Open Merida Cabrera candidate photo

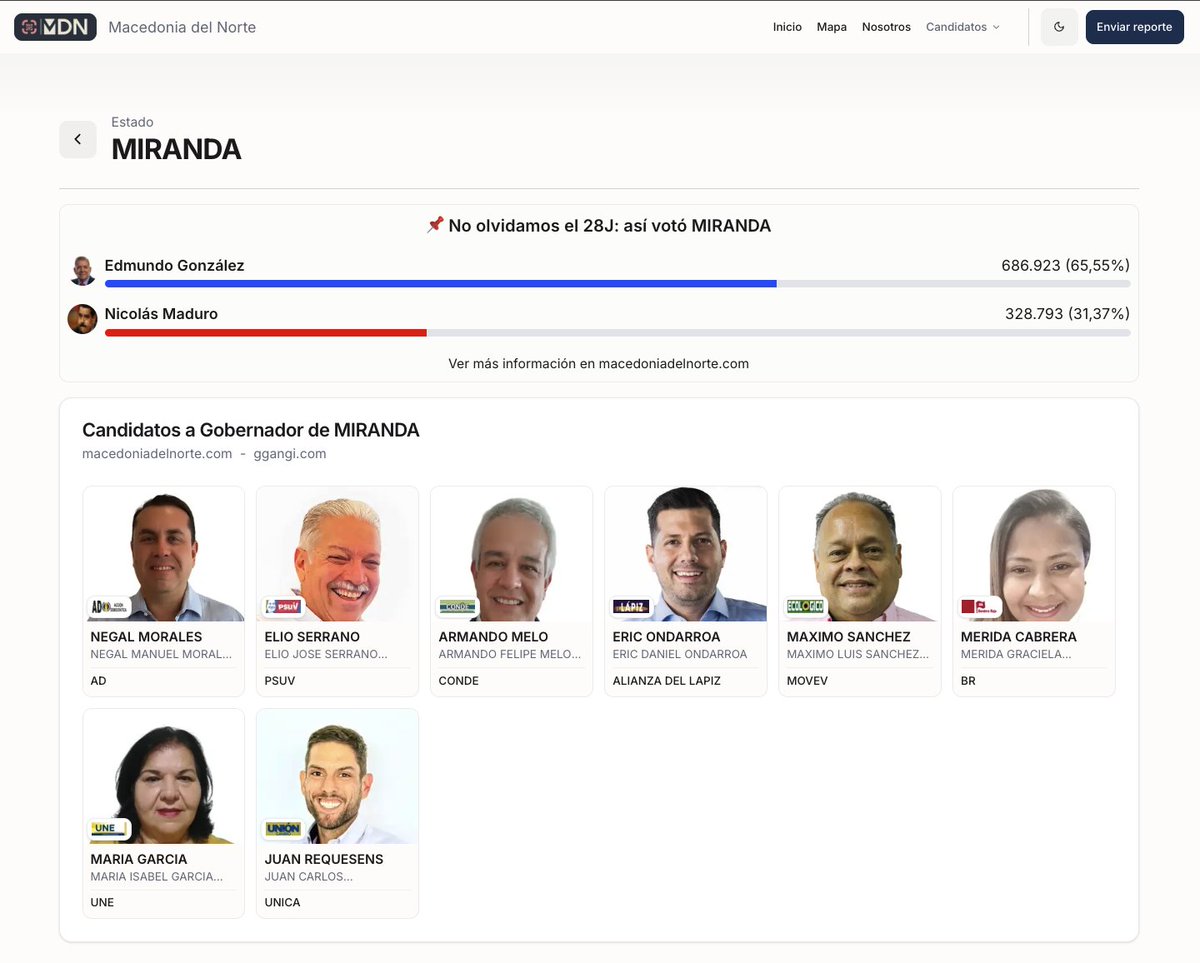pos(1033,554)
